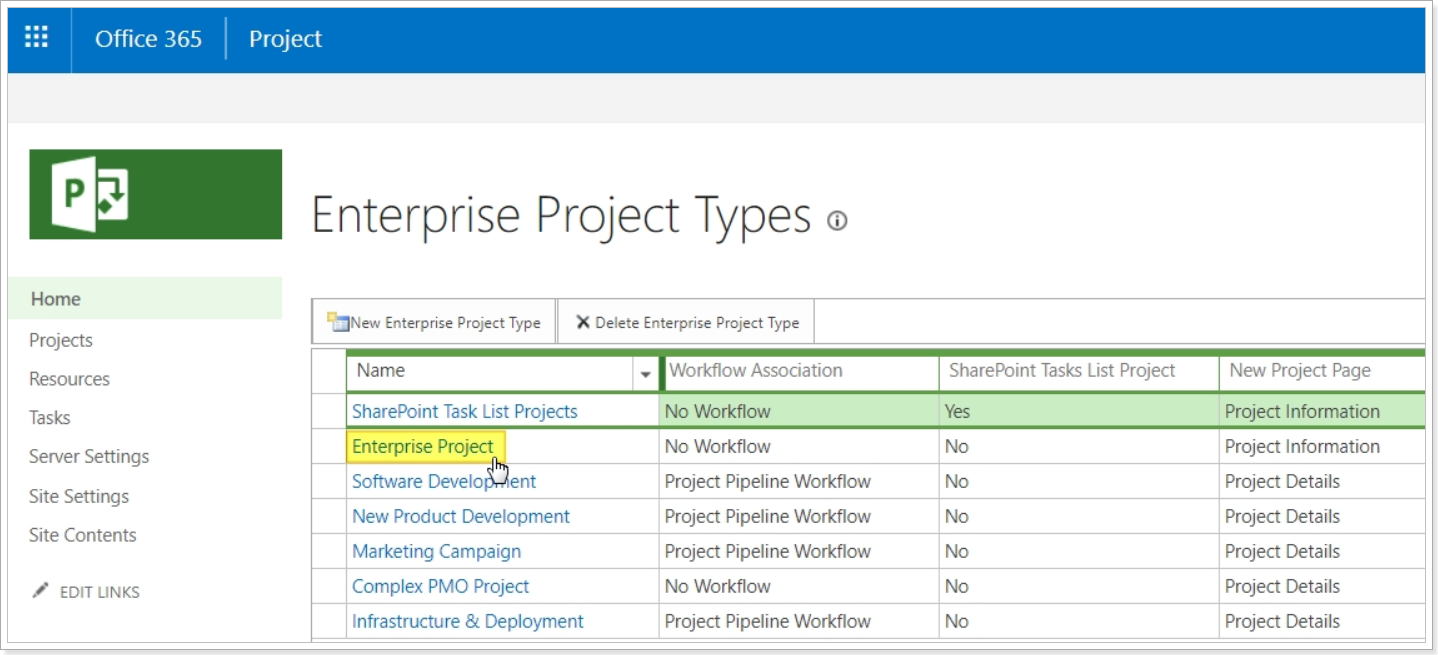This screenshot has height=655, width=1438.
Task: Click 'Project Pipeline Workflow' in Infrastructure & Deployment row
Action: point(768,621)
